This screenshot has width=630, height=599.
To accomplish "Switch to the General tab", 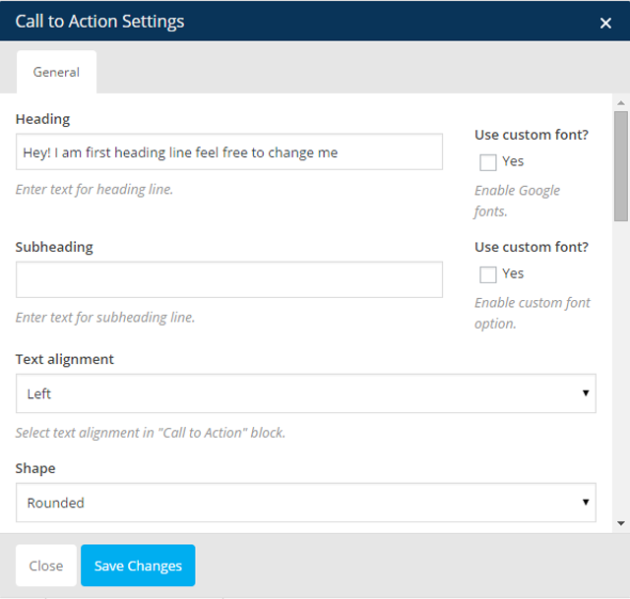I will pos(56,72).
